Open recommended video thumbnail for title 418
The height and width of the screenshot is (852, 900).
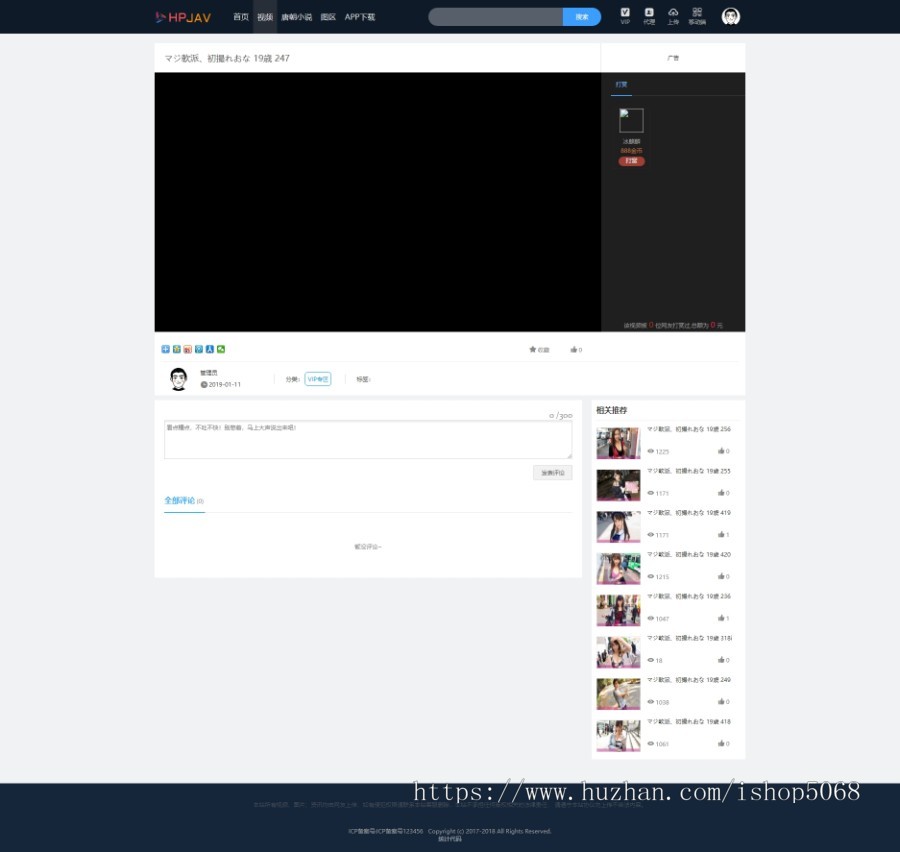[618, 735]
